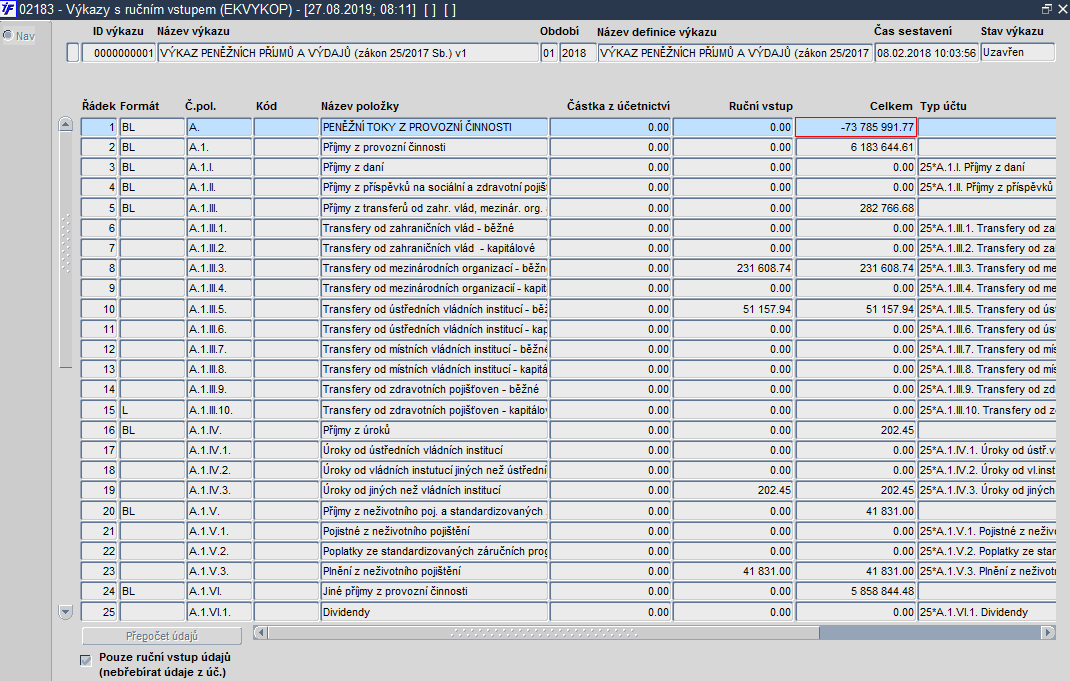This screenshot has width=1070, height=681.
Task: Toggle Pouze ruční vstup údajů checkbox
Action: (x=86, y=660)
